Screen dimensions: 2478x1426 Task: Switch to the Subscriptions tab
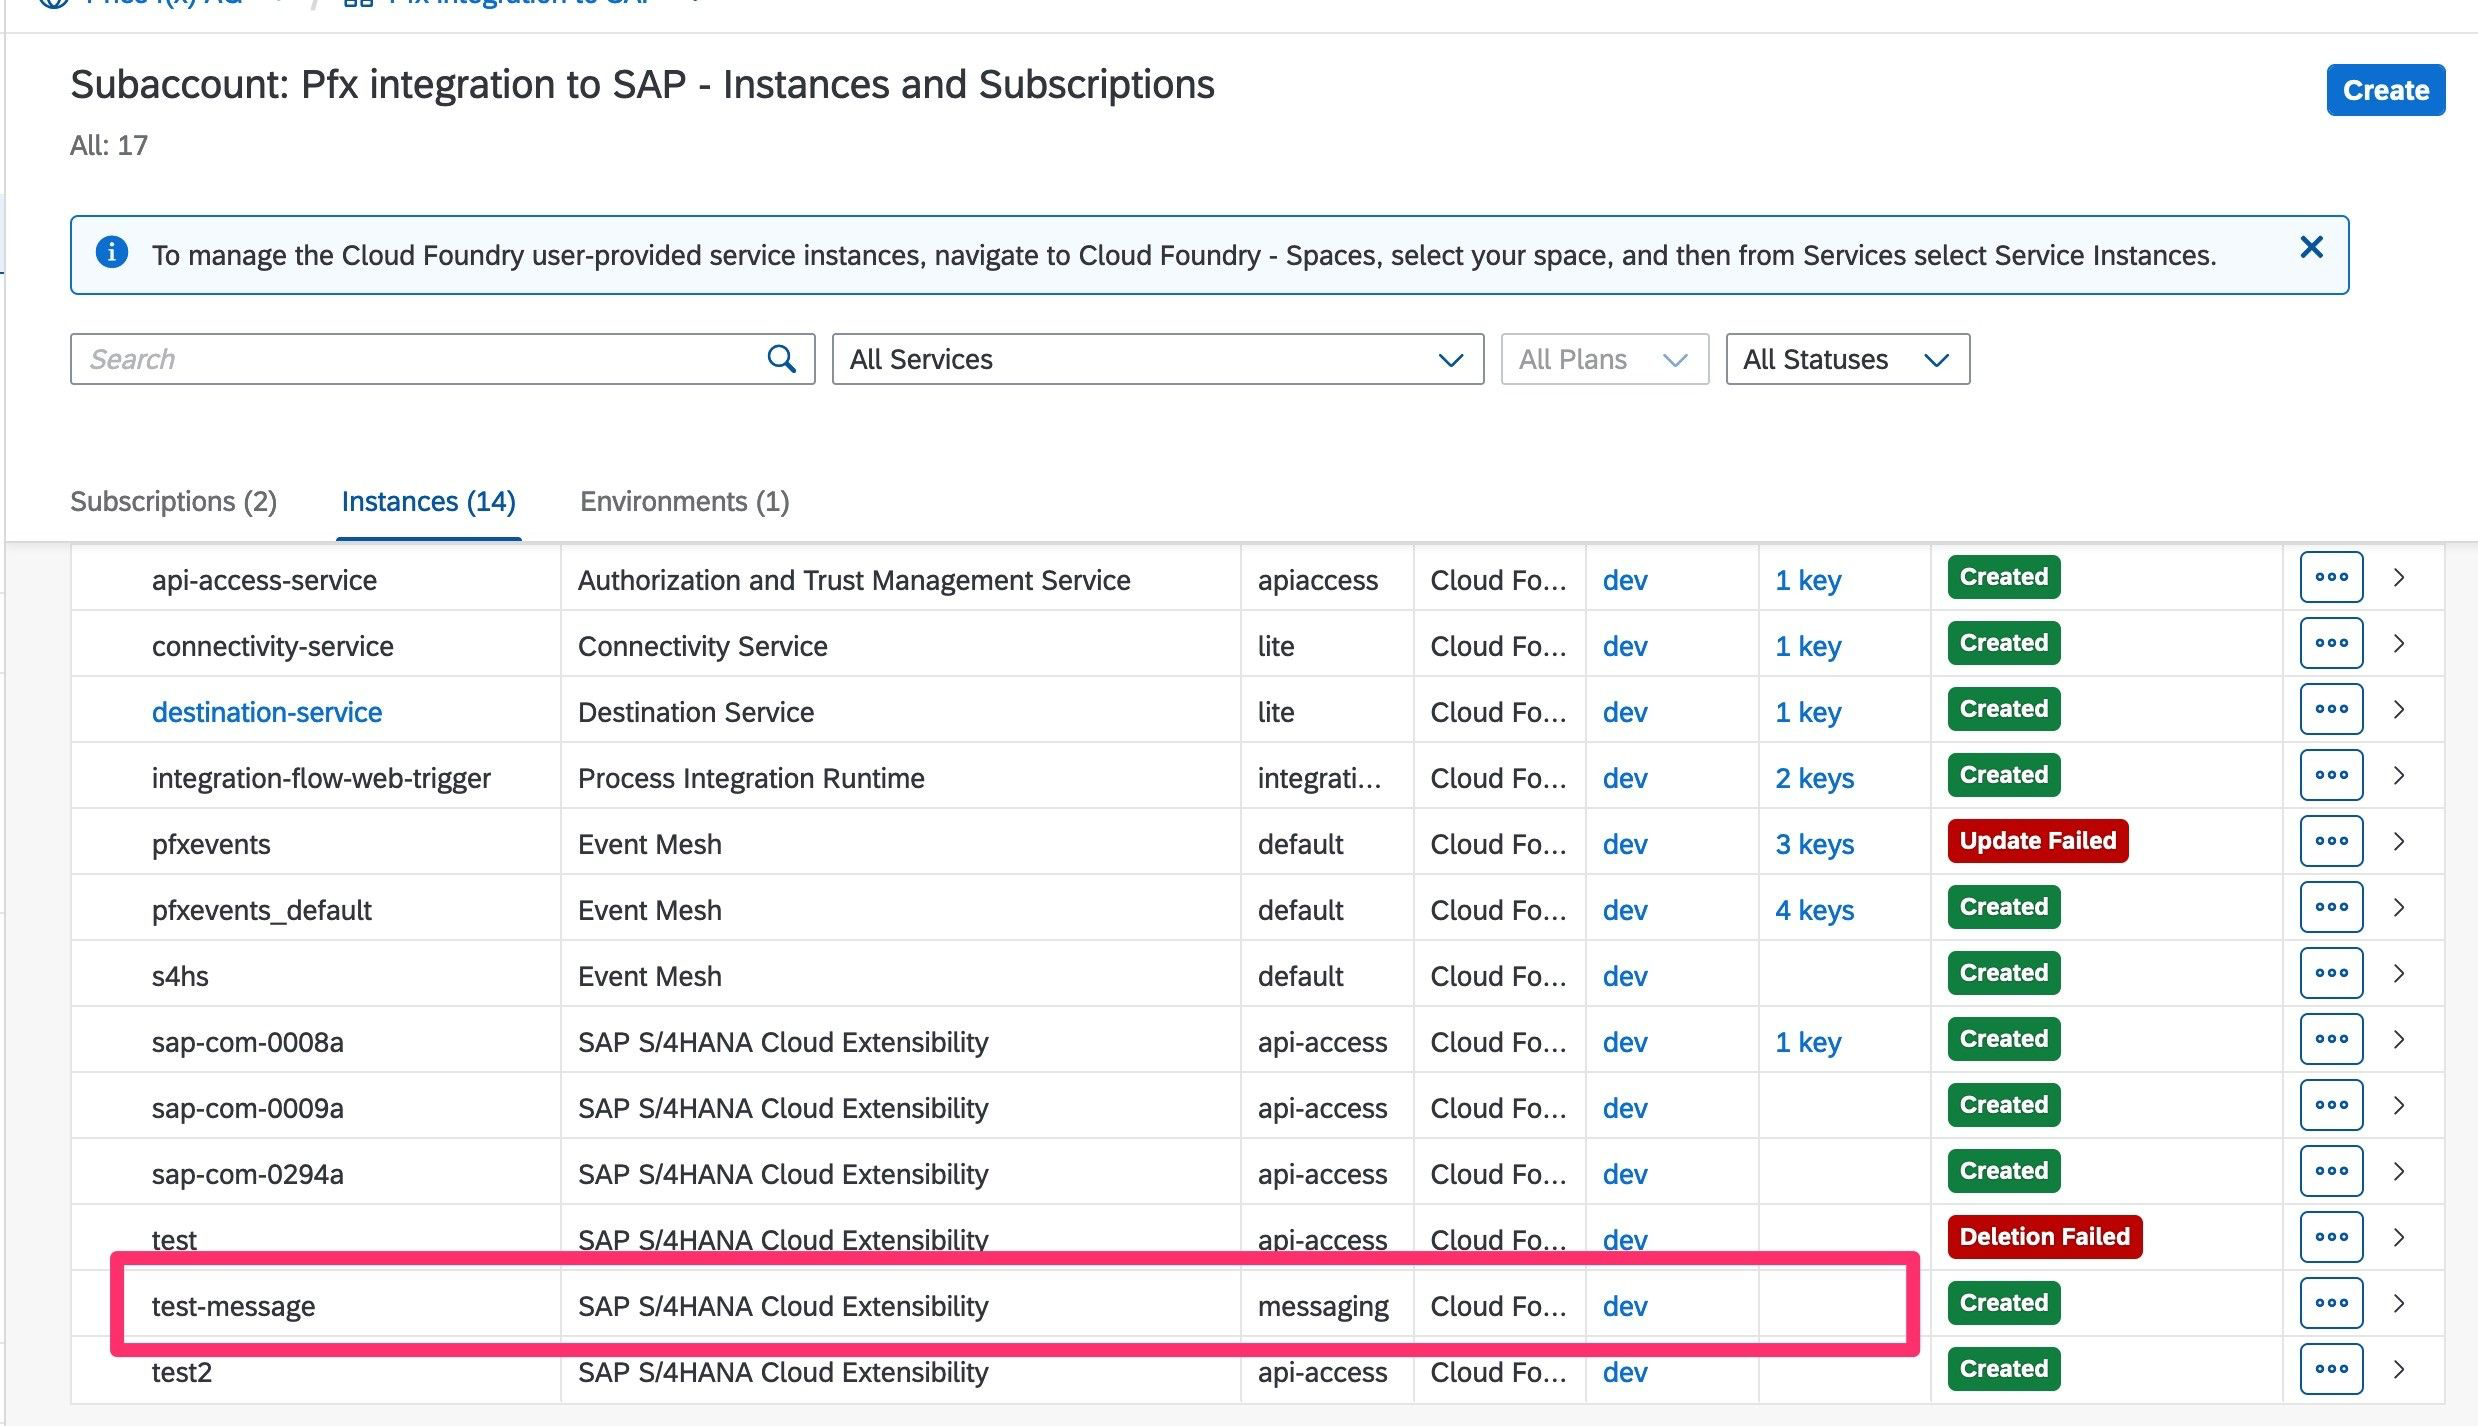(x=173, y=501)
